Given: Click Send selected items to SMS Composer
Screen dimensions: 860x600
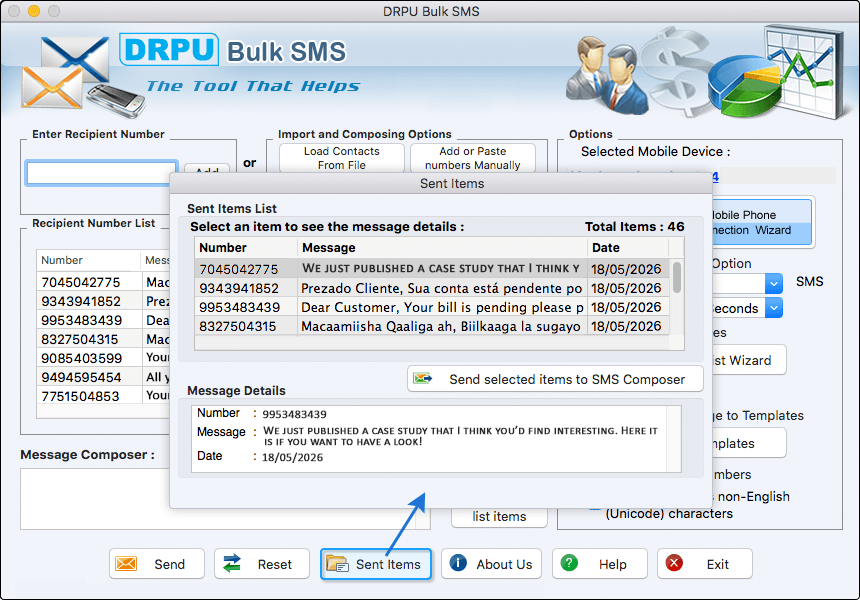Looking at the screenshot, I should point(555,379).
